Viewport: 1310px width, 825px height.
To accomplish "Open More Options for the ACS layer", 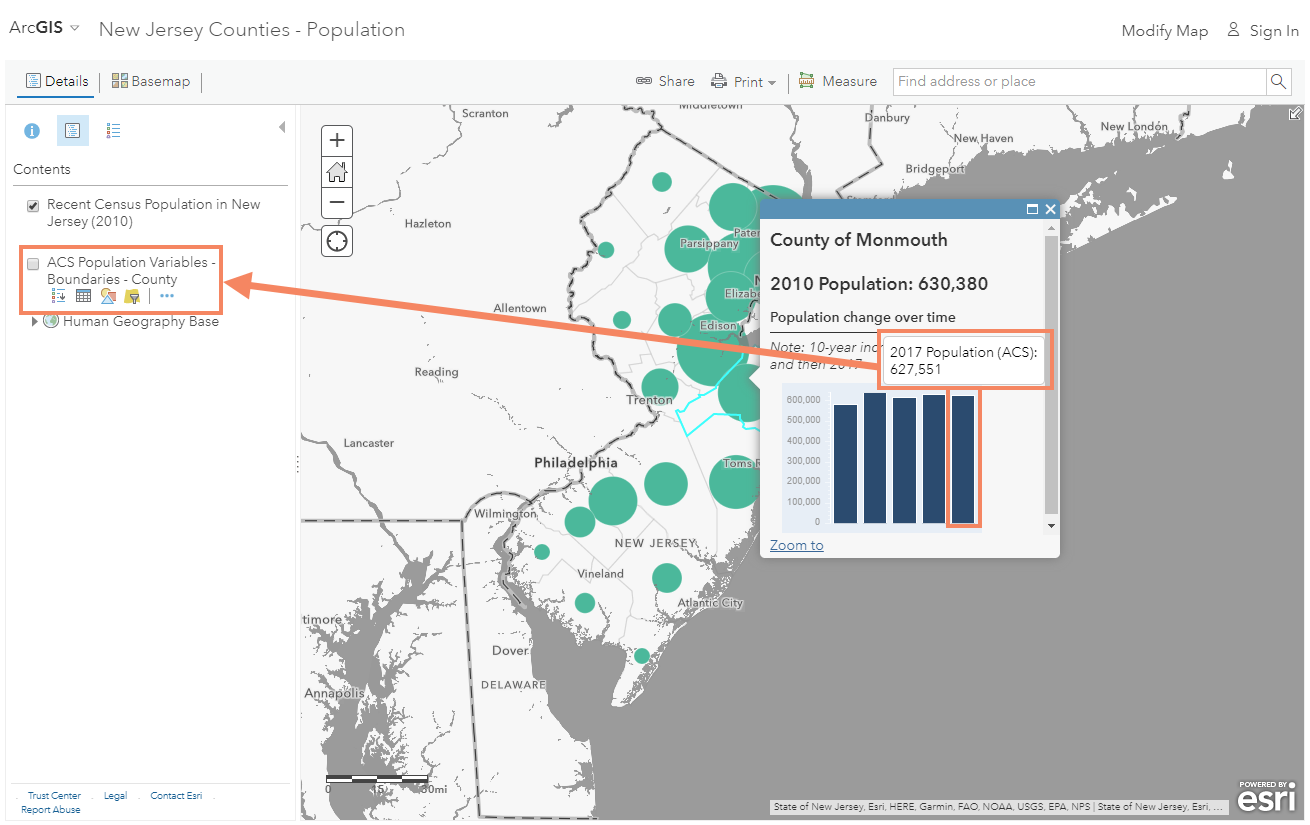I will pyautogui.click(x=166, y=296).
